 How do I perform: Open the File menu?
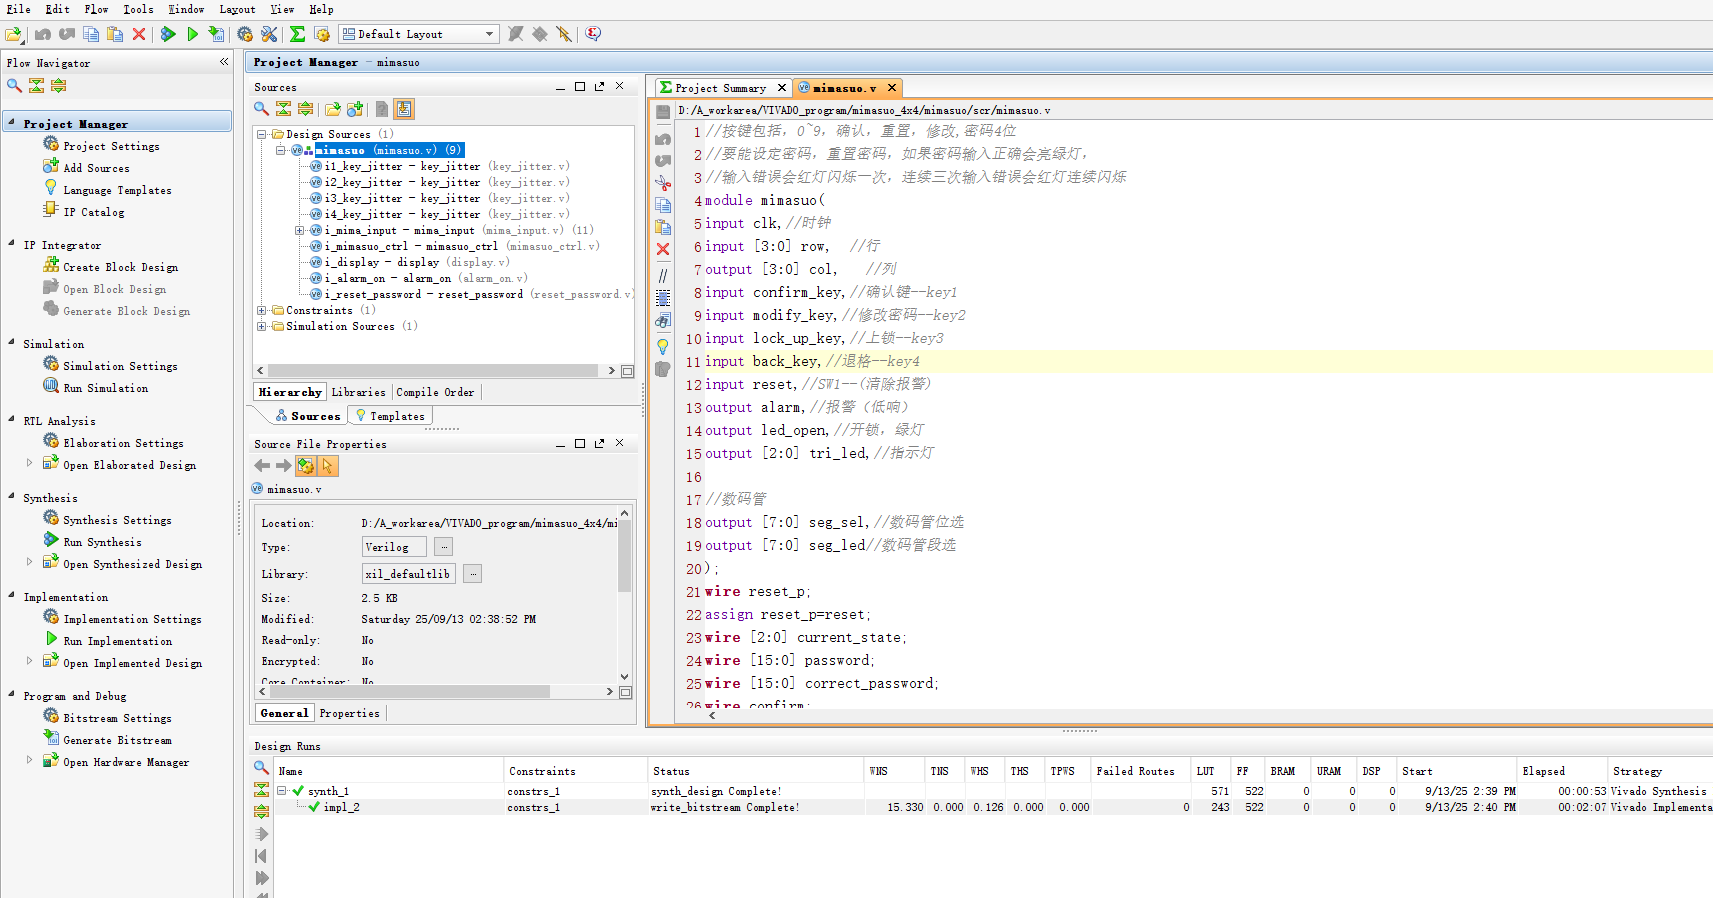coord(19,9)
